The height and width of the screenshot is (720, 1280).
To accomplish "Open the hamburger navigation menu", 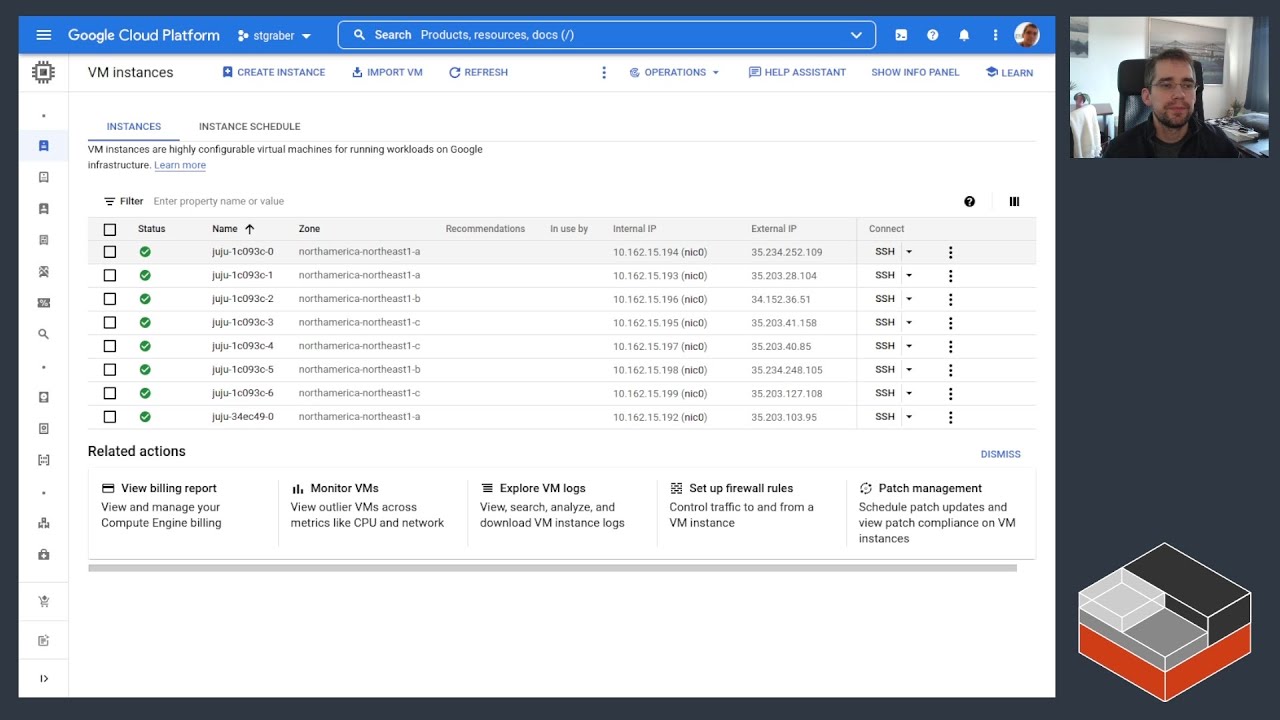I will point(43,35).
